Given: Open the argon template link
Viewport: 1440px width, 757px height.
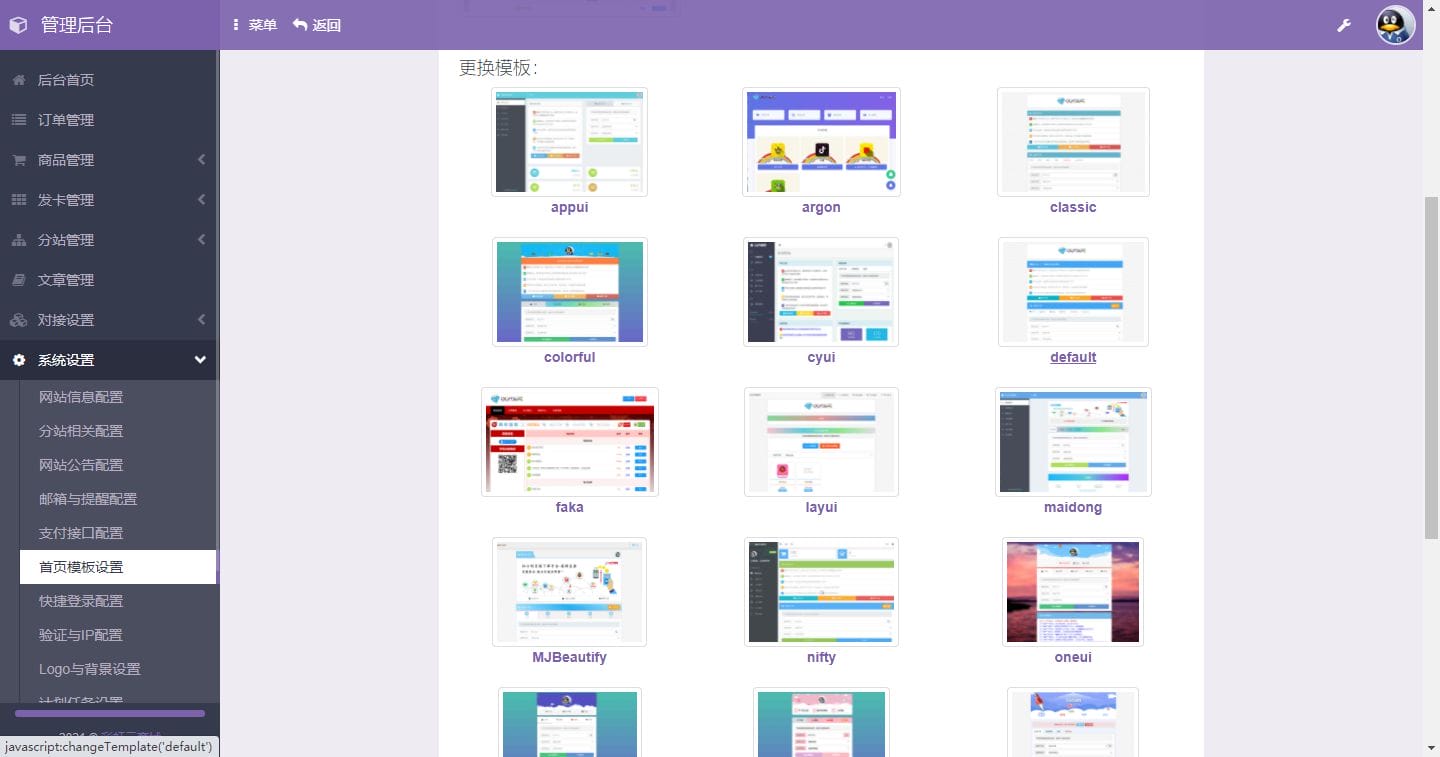Looking at the screenshot, I should tap(820, 207).
